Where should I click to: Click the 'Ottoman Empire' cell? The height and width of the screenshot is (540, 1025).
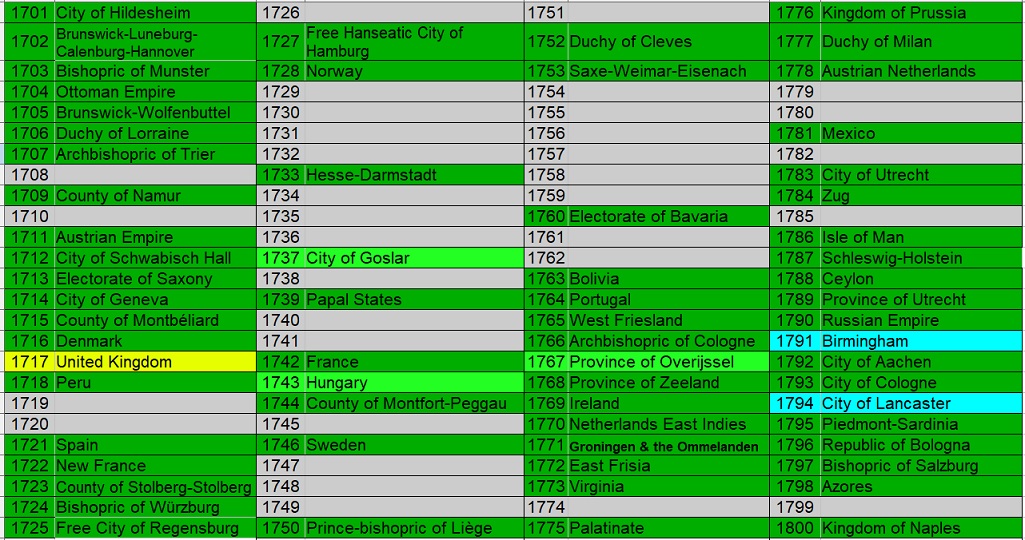tap(155, 92)
